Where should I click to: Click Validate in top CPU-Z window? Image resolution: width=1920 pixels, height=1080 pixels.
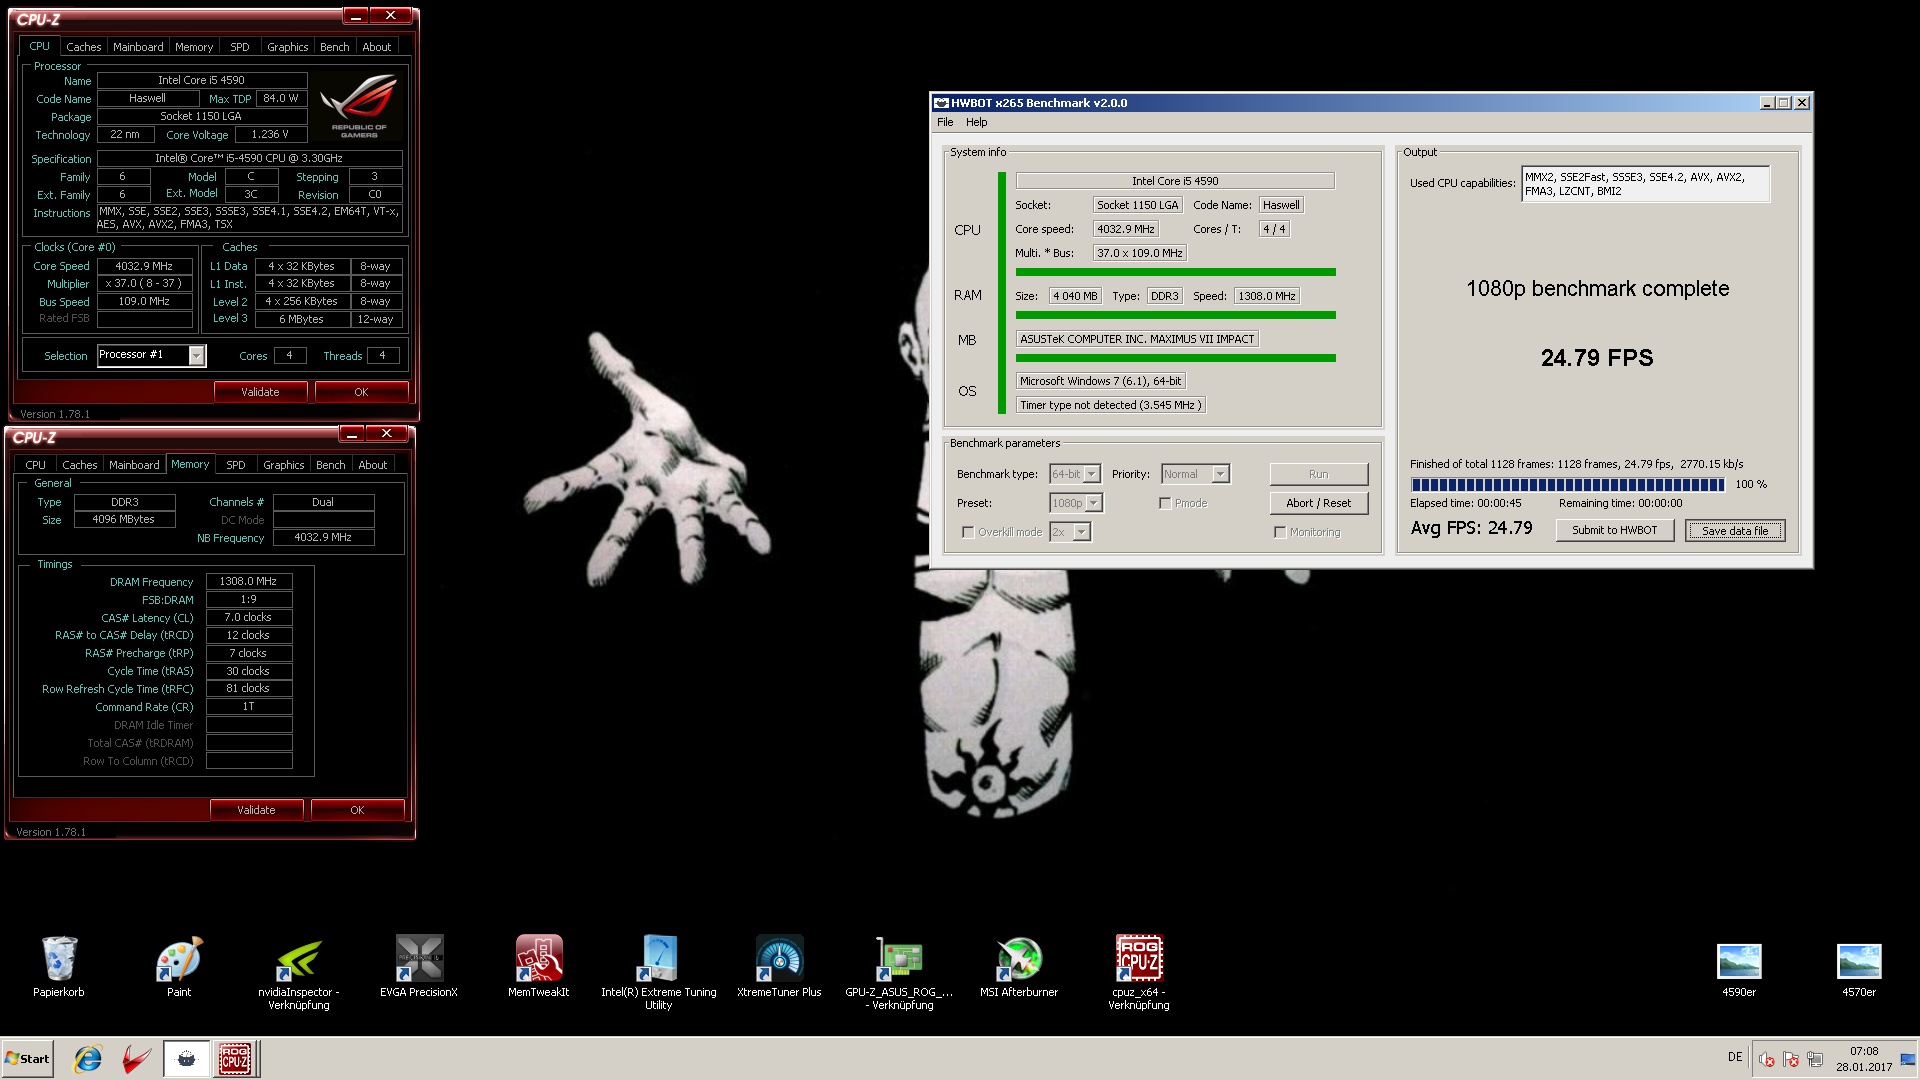click(x=260, y=392)
